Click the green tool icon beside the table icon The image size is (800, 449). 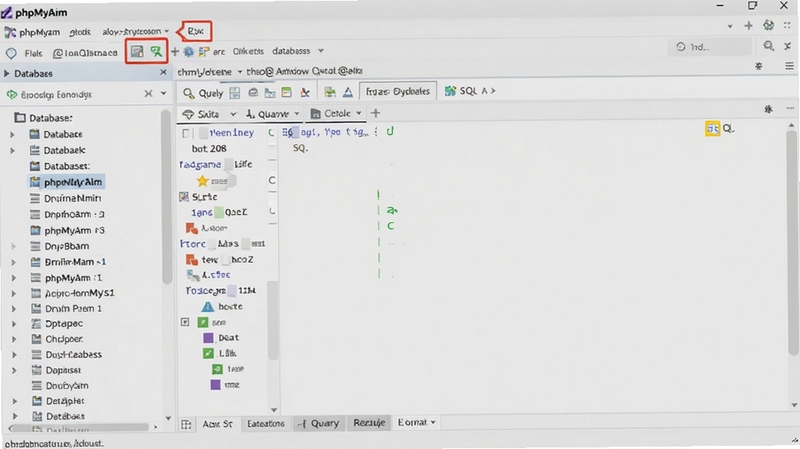156,51
